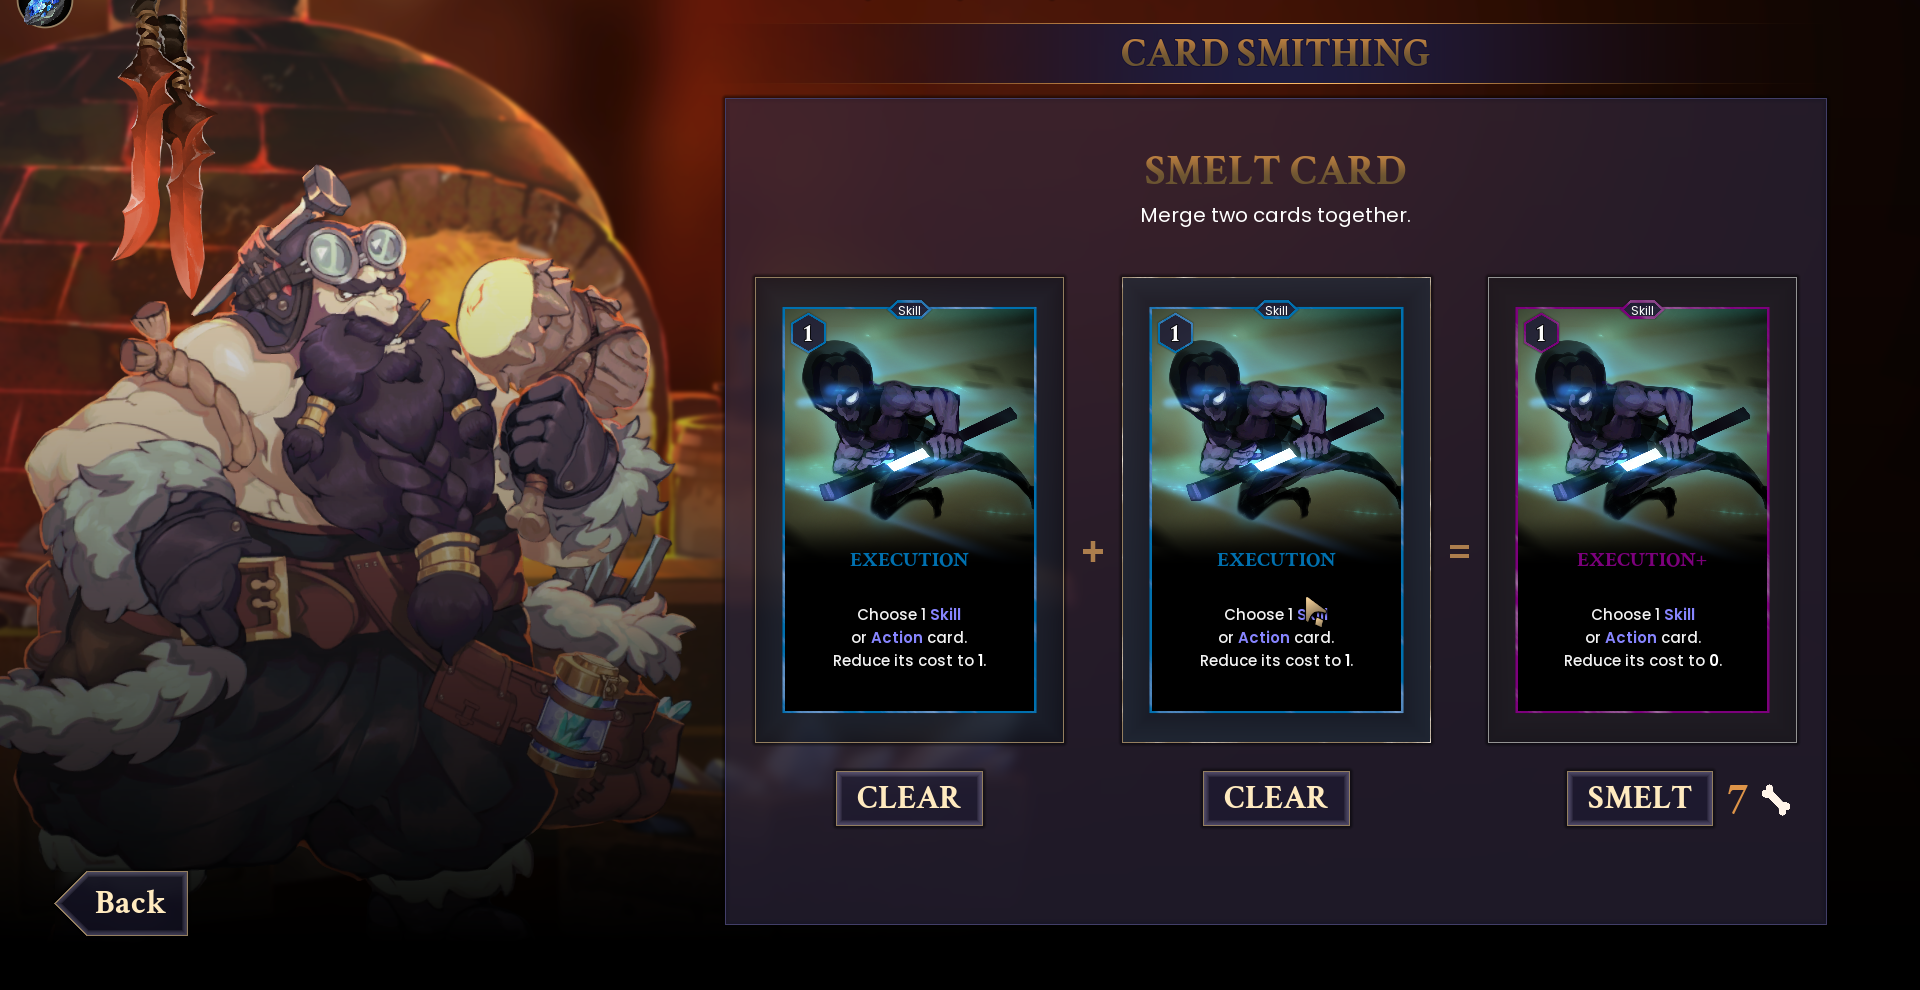Click the bone currency icon beside SMELT

1776,800
